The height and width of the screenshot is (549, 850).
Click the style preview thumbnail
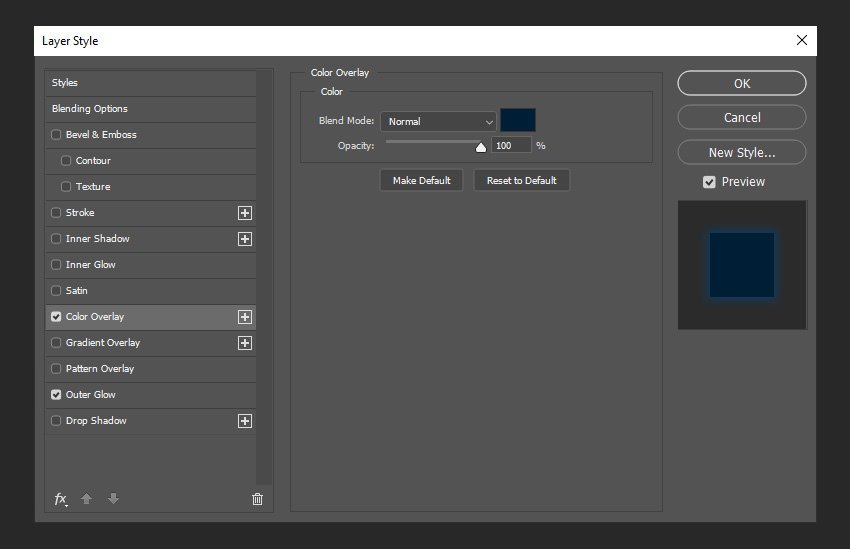[x=742, y=265]
